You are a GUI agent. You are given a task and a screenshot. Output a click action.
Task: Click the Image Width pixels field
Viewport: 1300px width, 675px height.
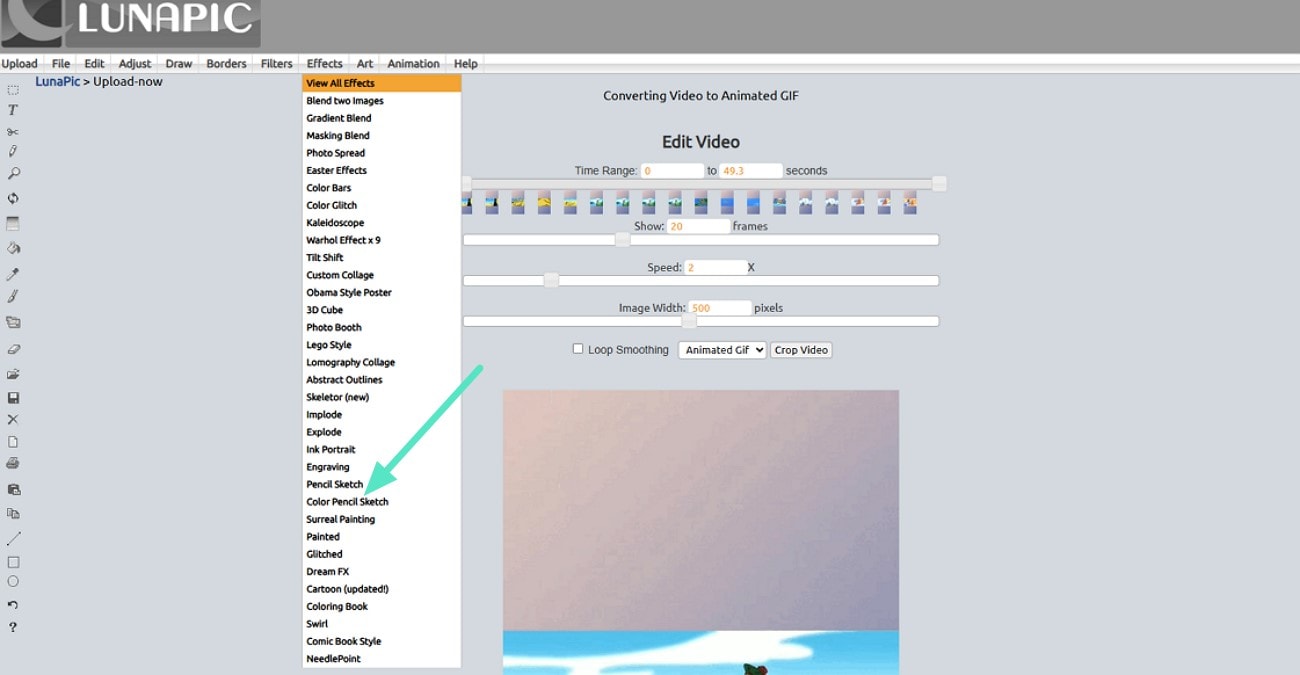coord(720,308)
